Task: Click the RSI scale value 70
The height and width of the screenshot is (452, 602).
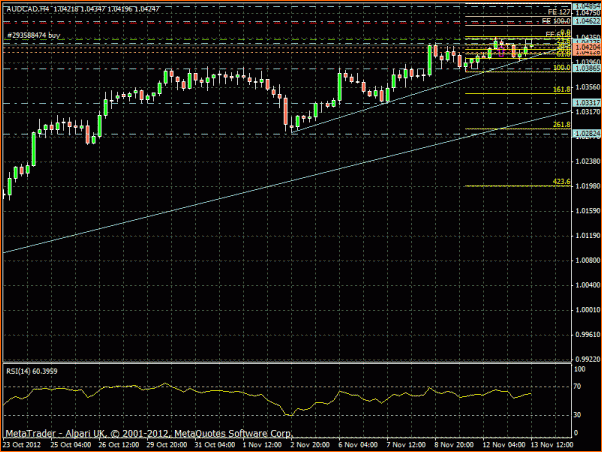Action: [577, 387]
